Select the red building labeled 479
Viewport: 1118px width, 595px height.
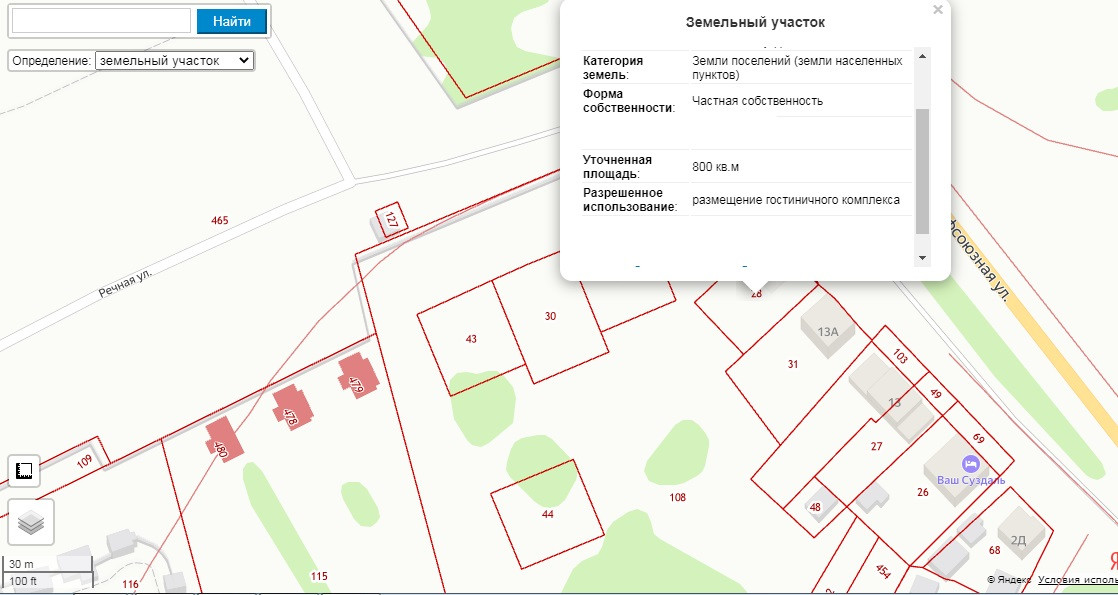[358, 375]
